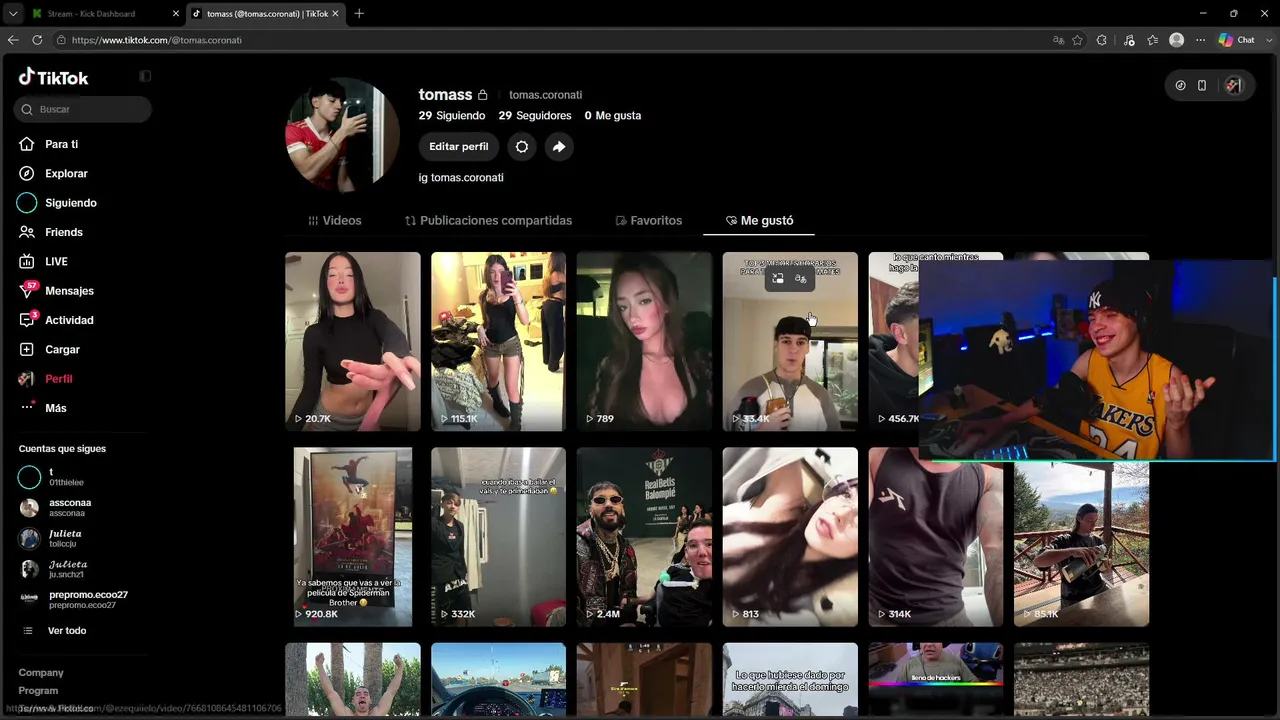This screenshot has width=1280, height=720.
Task: Open the liked video with 20.7K views
Action: (x=353, y=341)
